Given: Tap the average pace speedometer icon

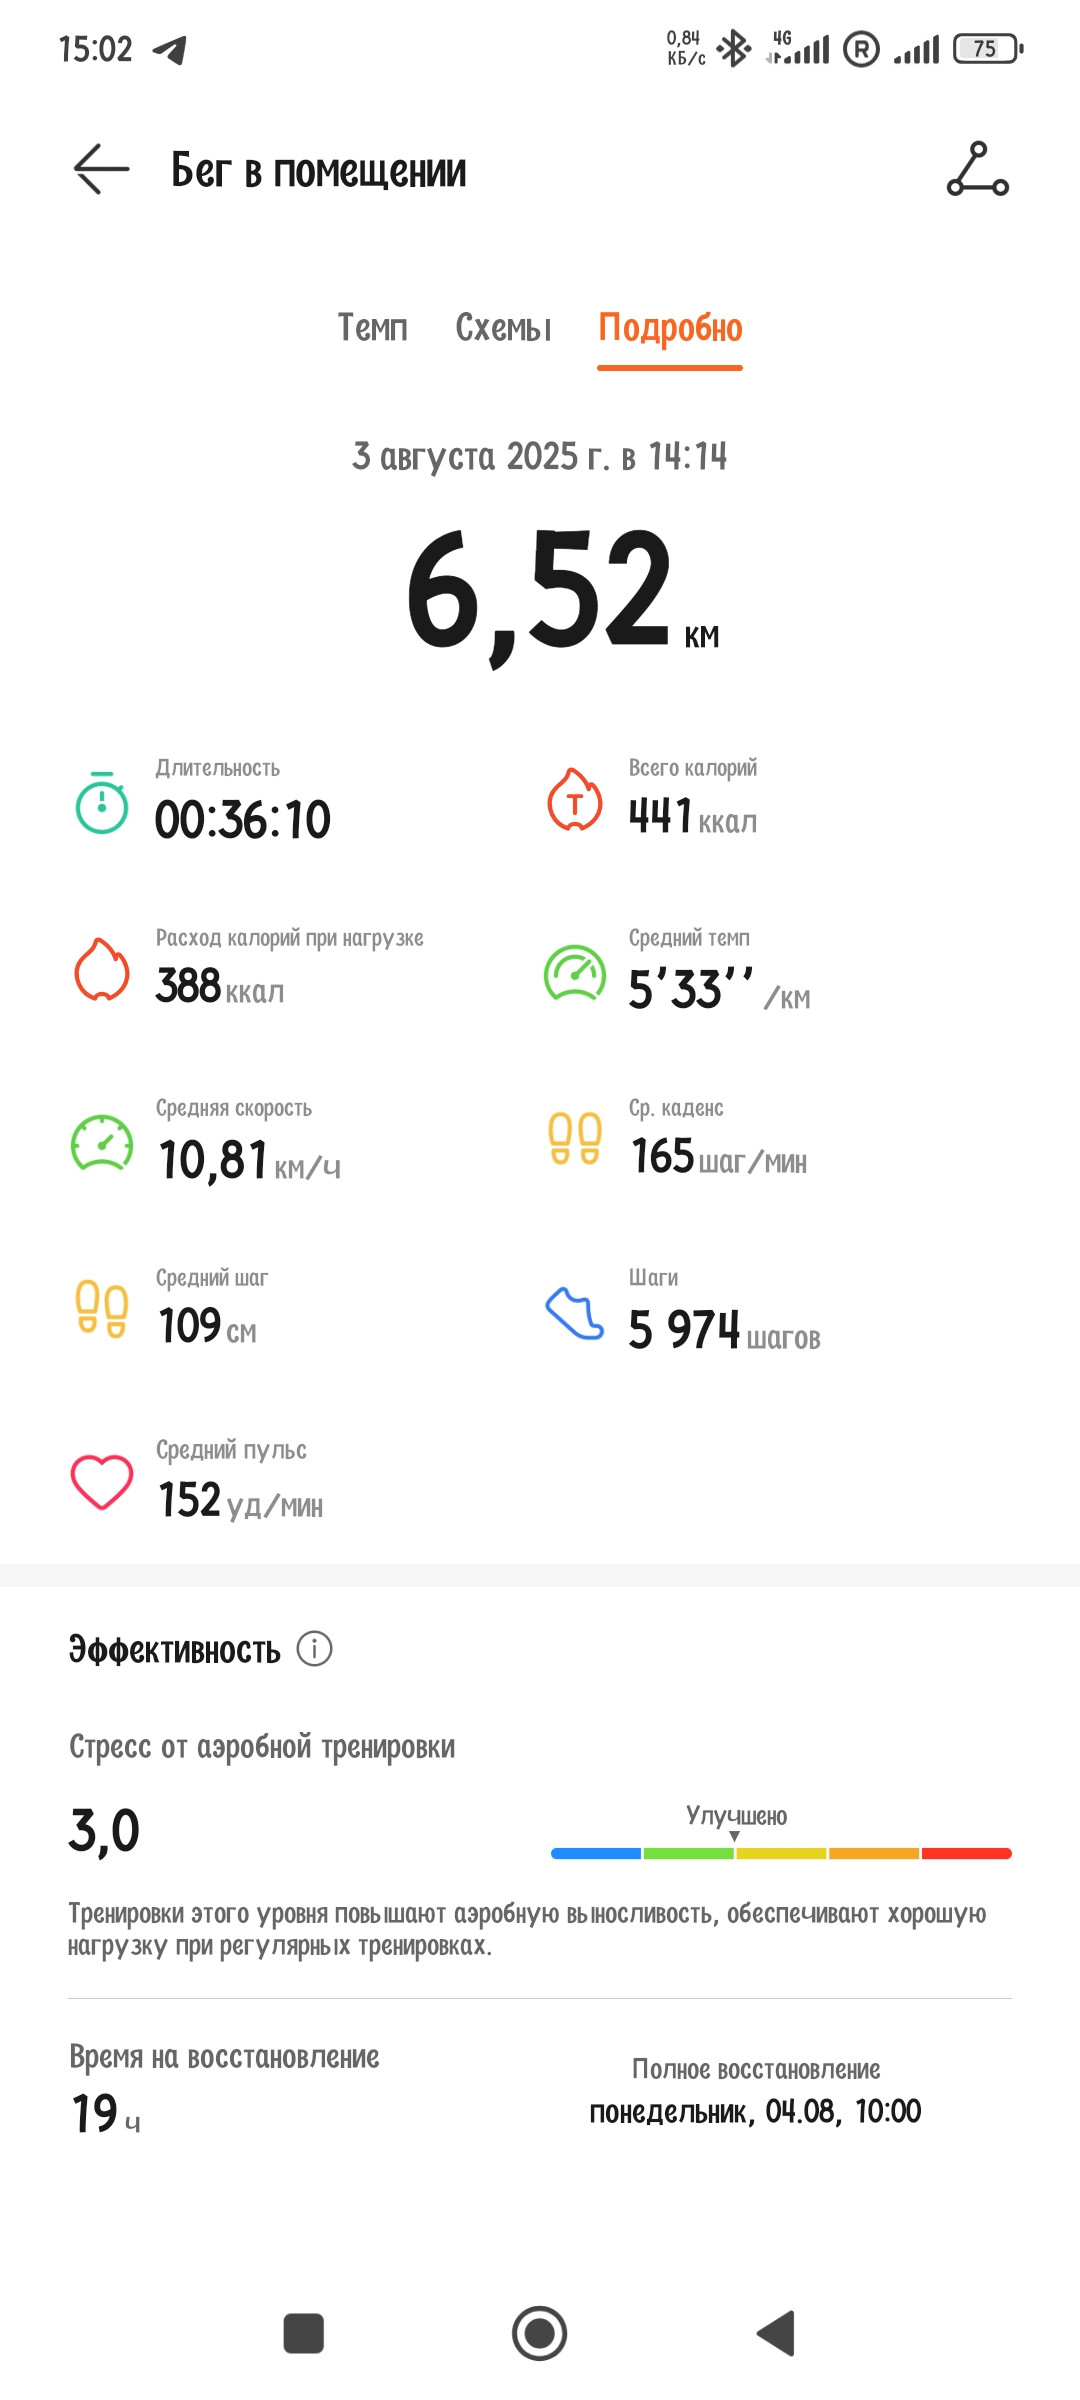Looking at the screenshot, I should point(574,972).
